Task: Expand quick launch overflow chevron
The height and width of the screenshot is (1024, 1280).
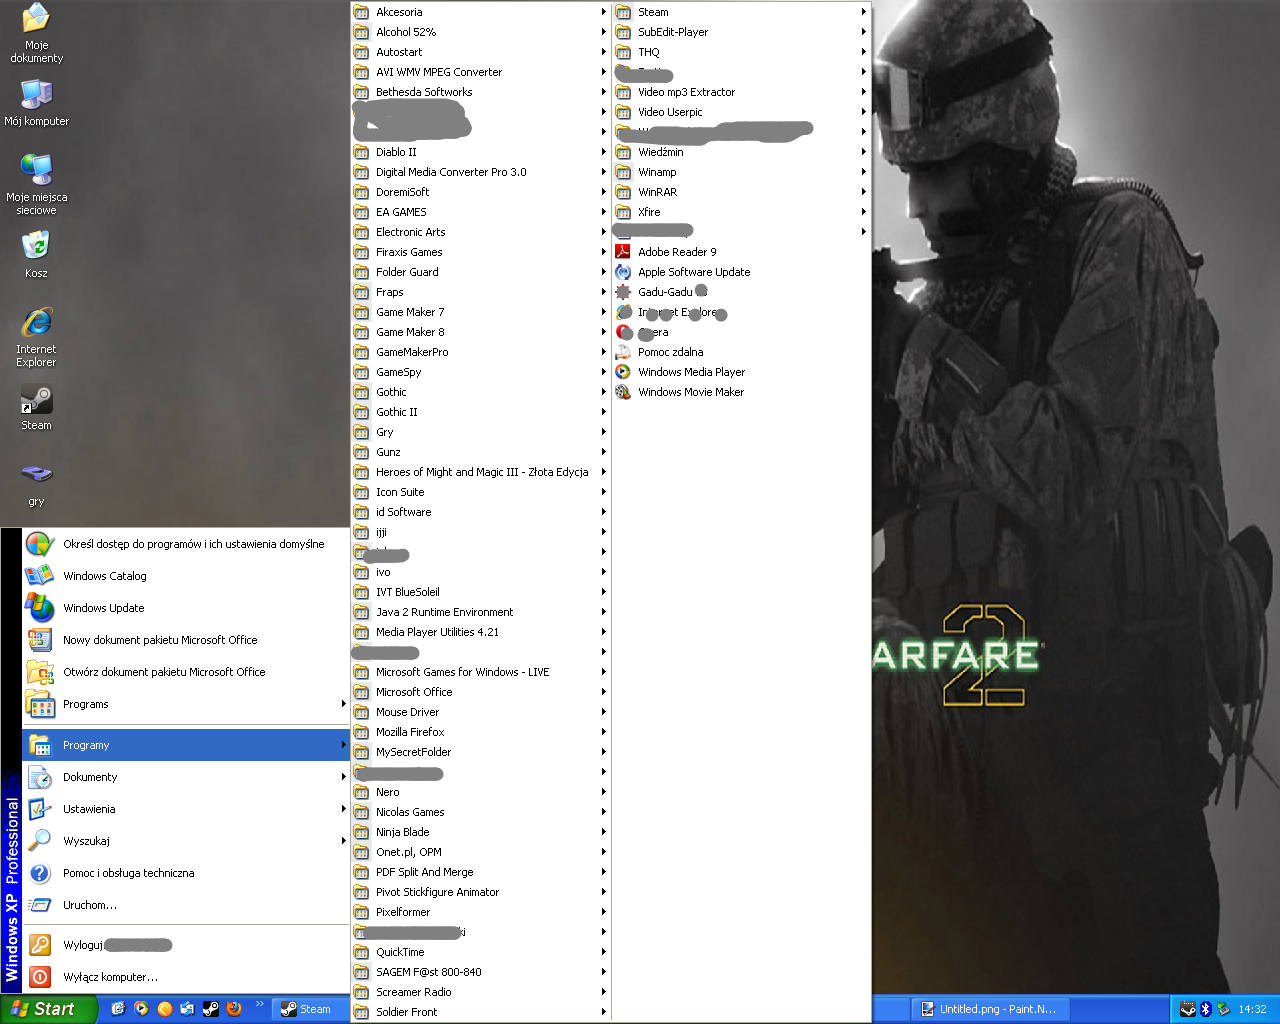Action: 260,1004
